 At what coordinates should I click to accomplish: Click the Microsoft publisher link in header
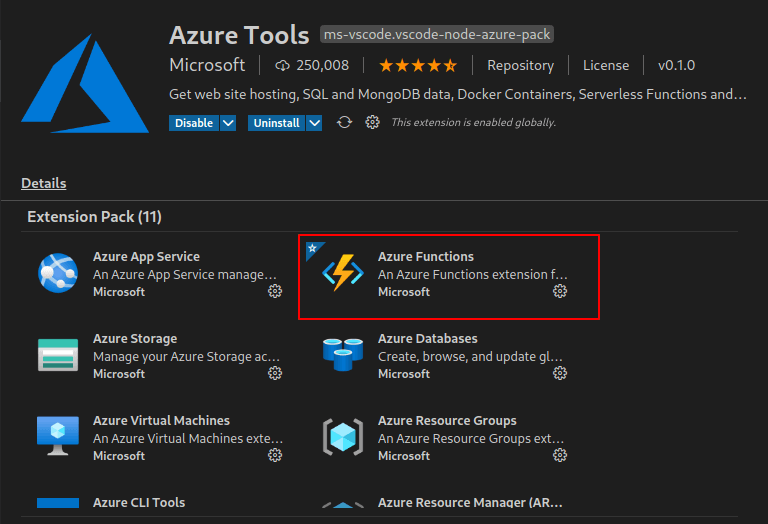(x=207, y=65)
